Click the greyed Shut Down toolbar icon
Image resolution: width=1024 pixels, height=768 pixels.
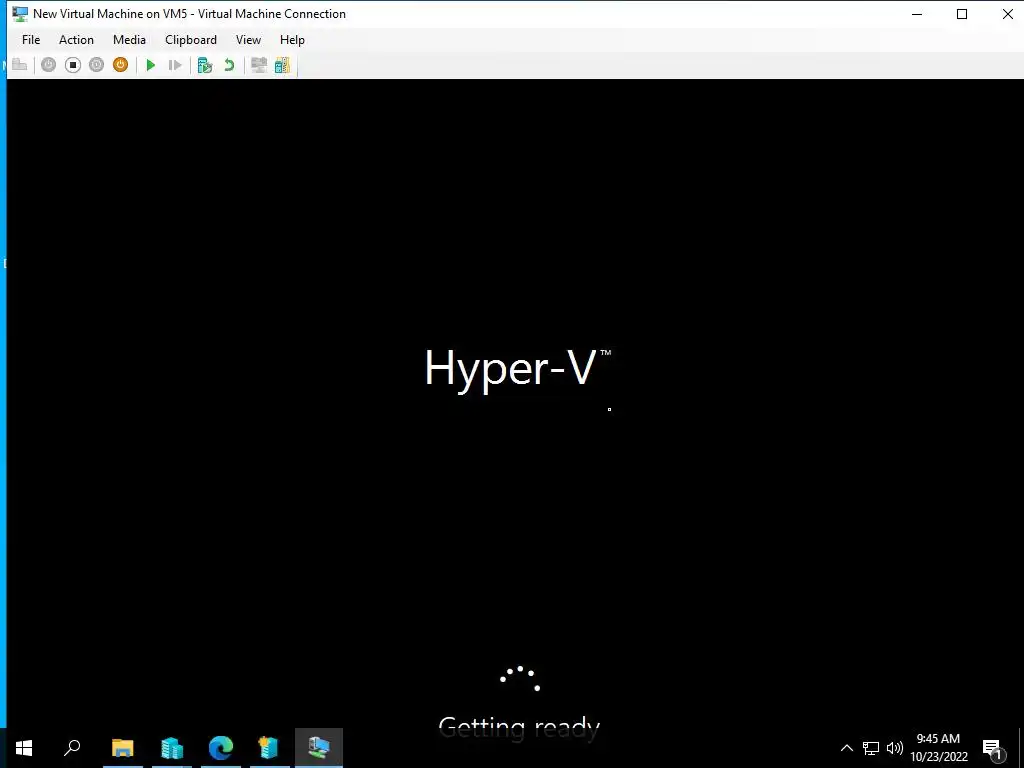[x=96, y=65]
